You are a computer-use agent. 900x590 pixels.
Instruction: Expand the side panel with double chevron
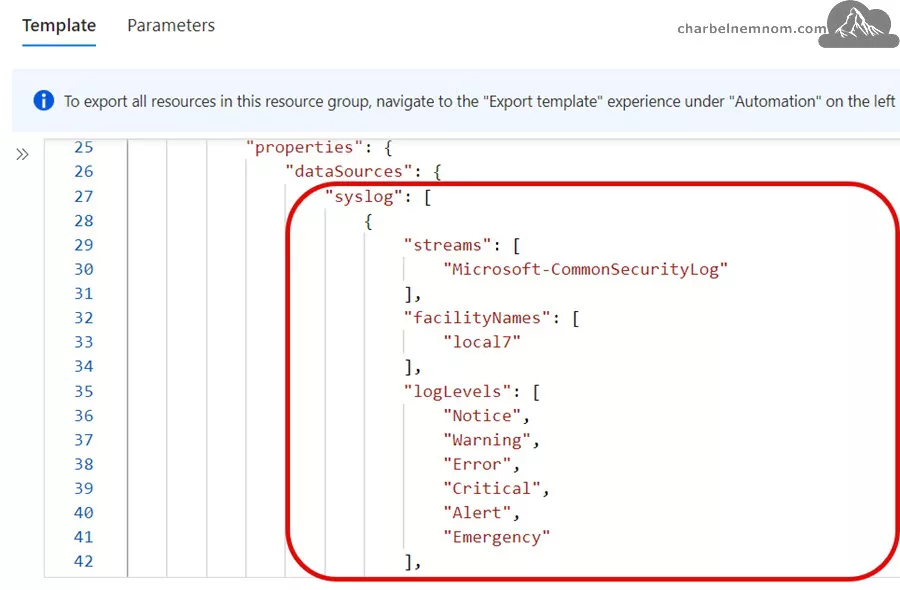22,154
